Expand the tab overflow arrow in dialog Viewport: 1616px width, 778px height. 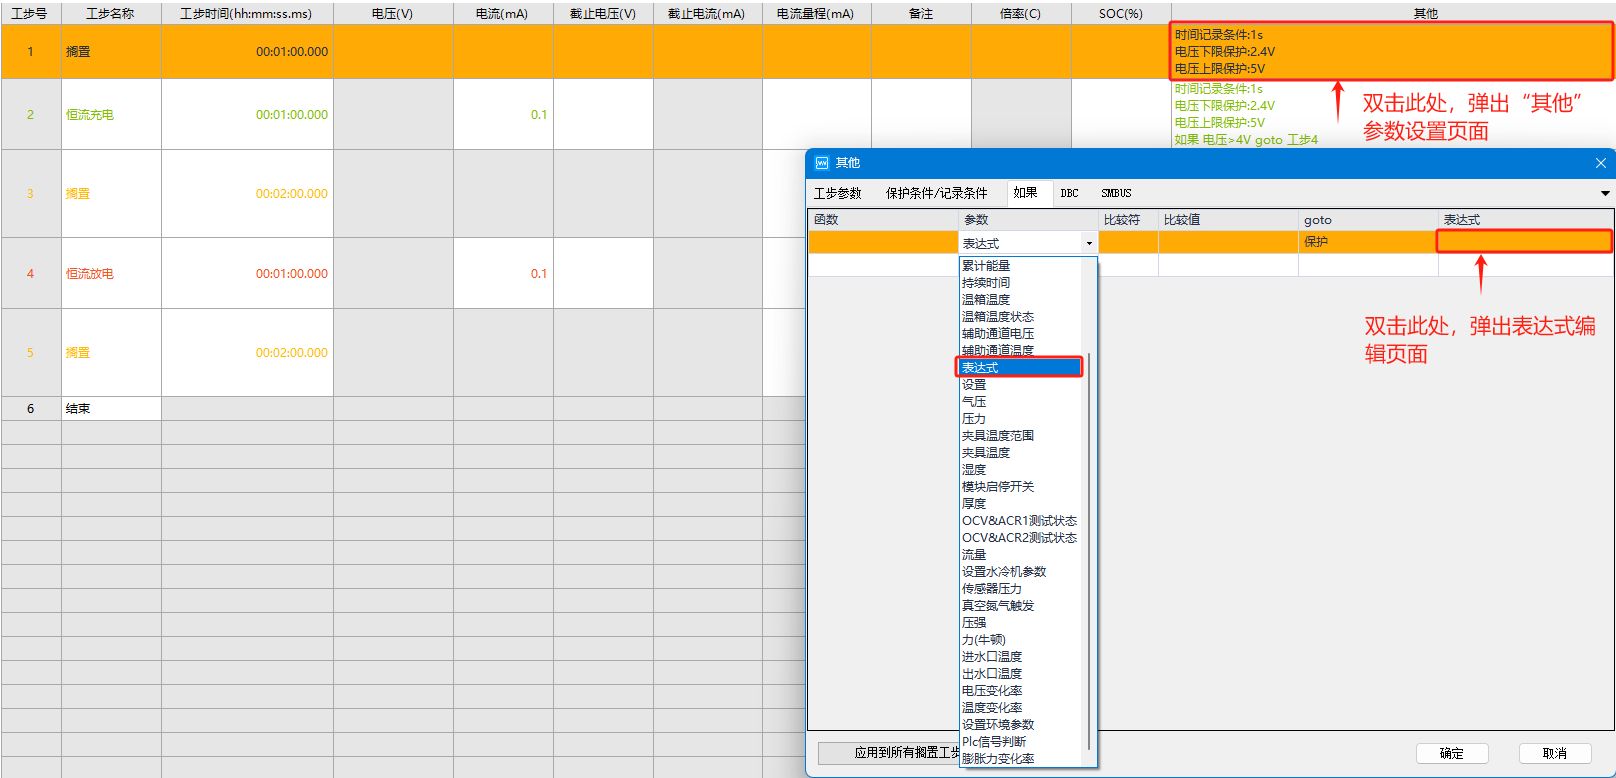click(x=1605, y=193)
